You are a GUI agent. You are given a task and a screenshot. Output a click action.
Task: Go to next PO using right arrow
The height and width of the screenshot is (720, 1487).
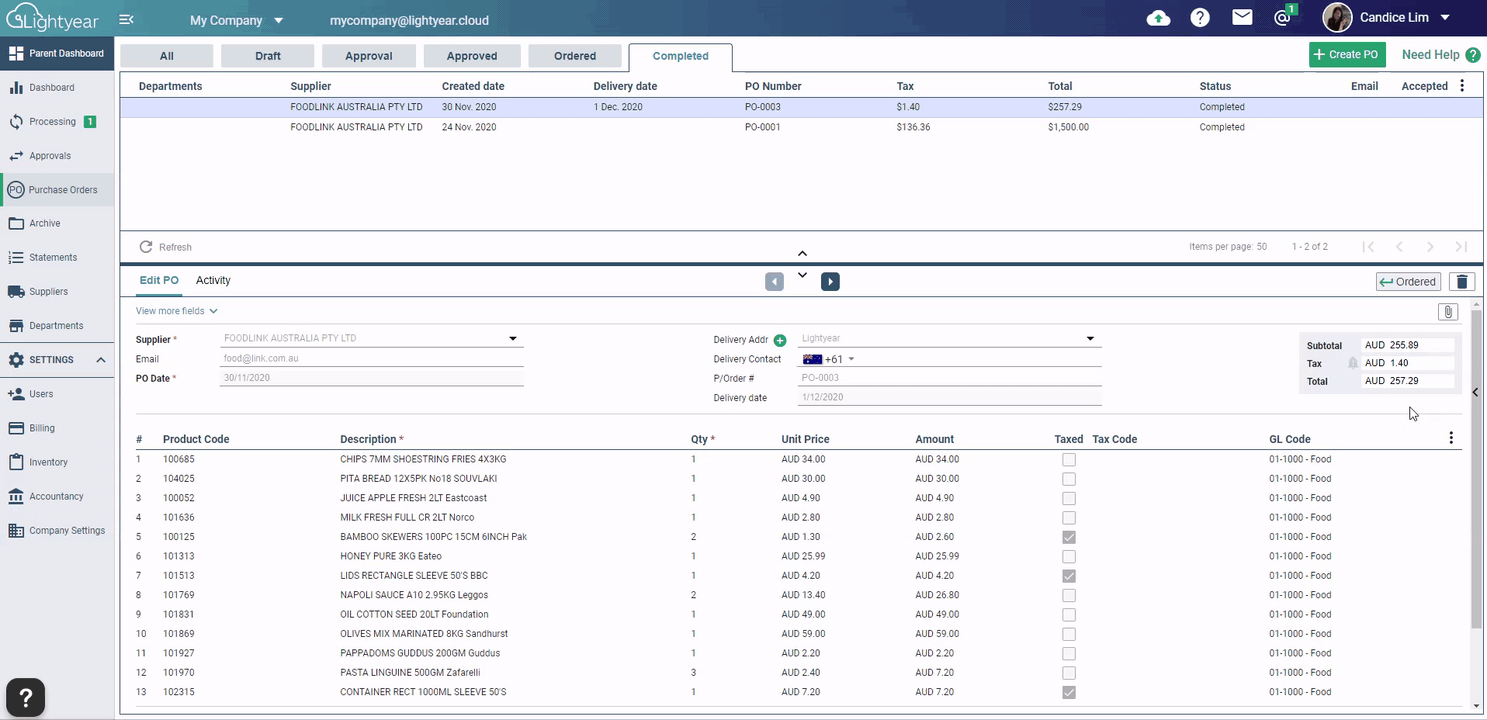pos(830,282)
